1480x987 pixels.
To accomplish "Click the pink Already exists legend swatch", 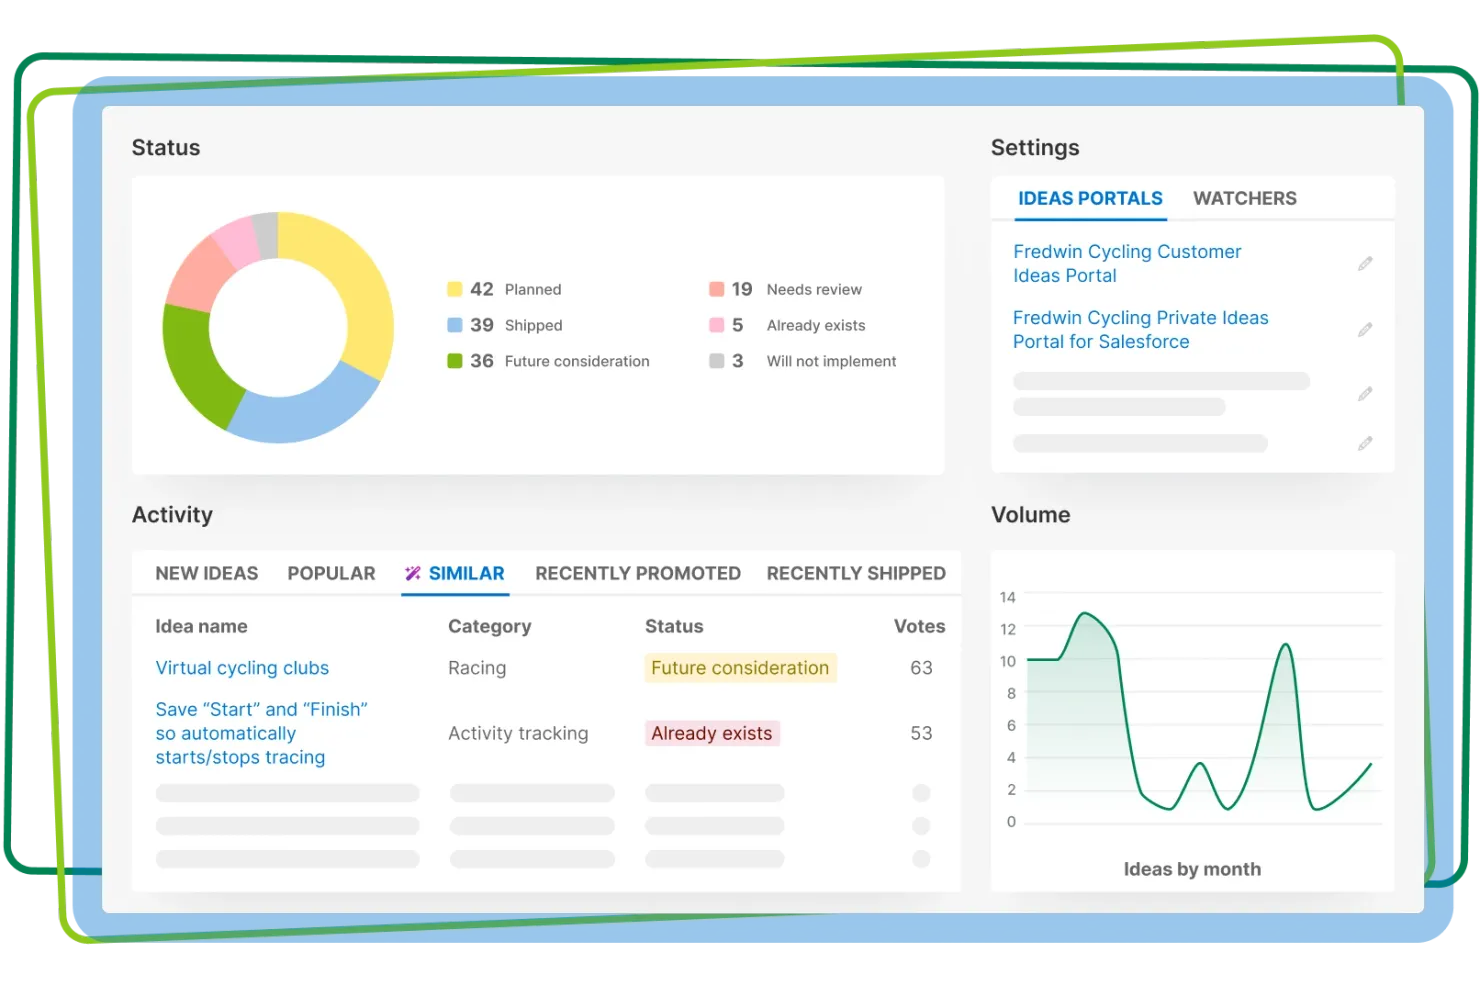I will [x=716, y=325].
